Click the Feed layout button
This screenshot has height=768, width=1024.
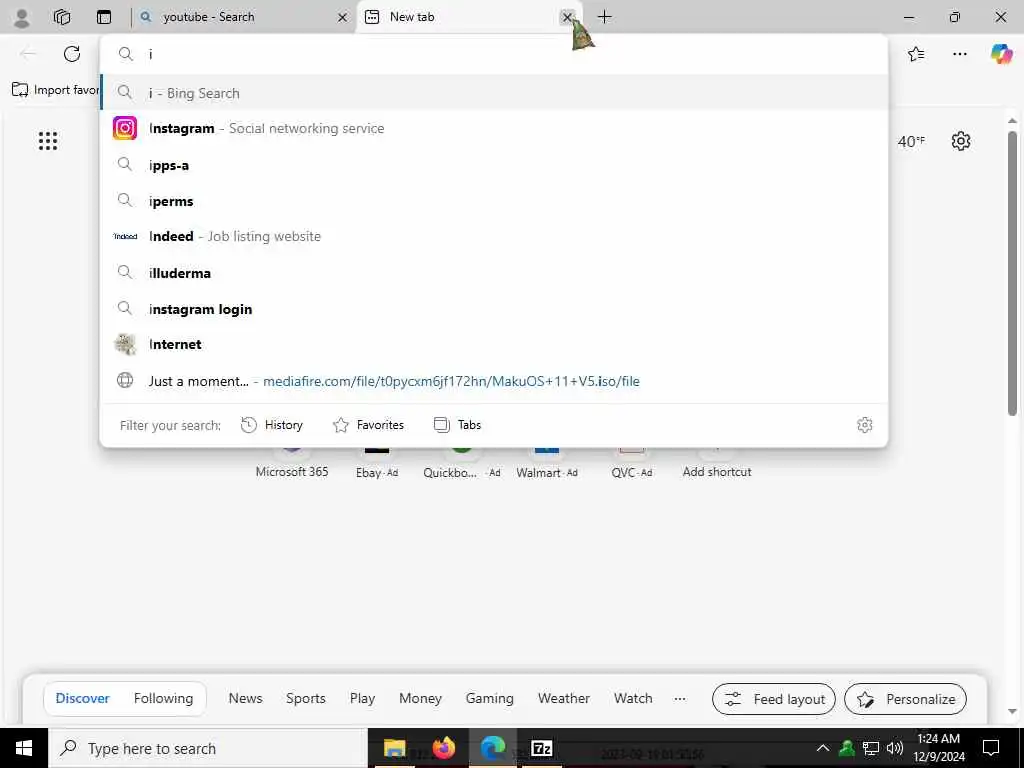pyautogui.click(x=774, y=699)
